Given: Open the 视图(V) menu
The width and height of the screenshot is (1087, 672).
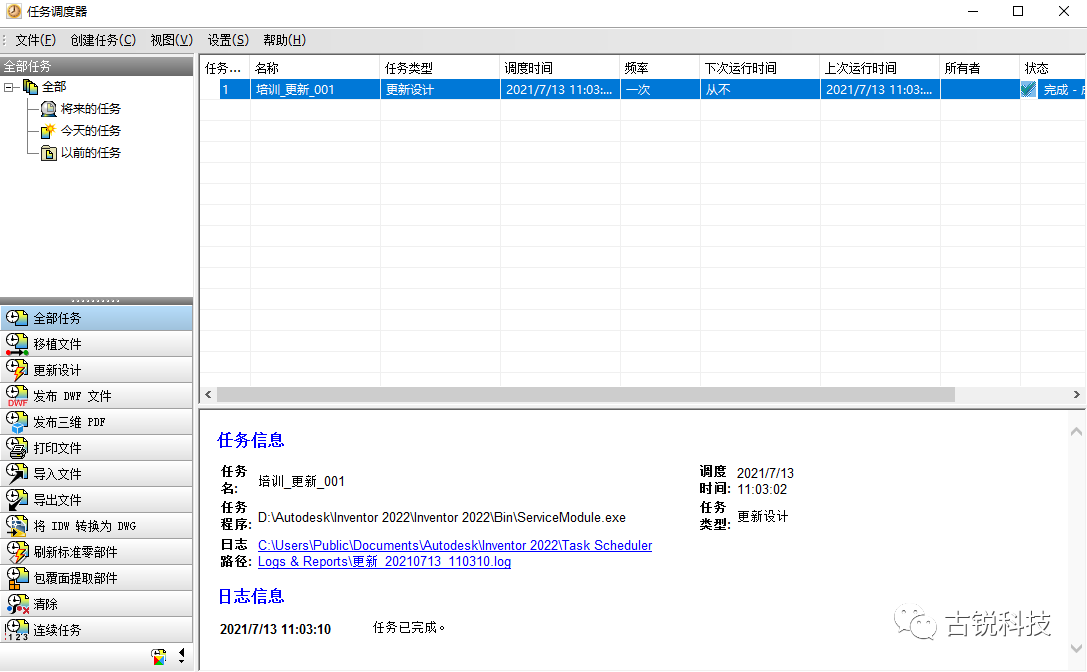Looking at the screenshot, I should pos(171,40).
